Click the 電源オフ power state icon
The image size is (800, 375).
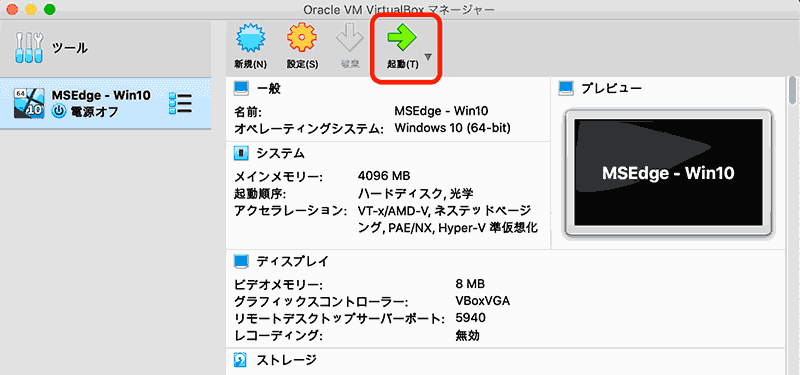tap(59, 111)
